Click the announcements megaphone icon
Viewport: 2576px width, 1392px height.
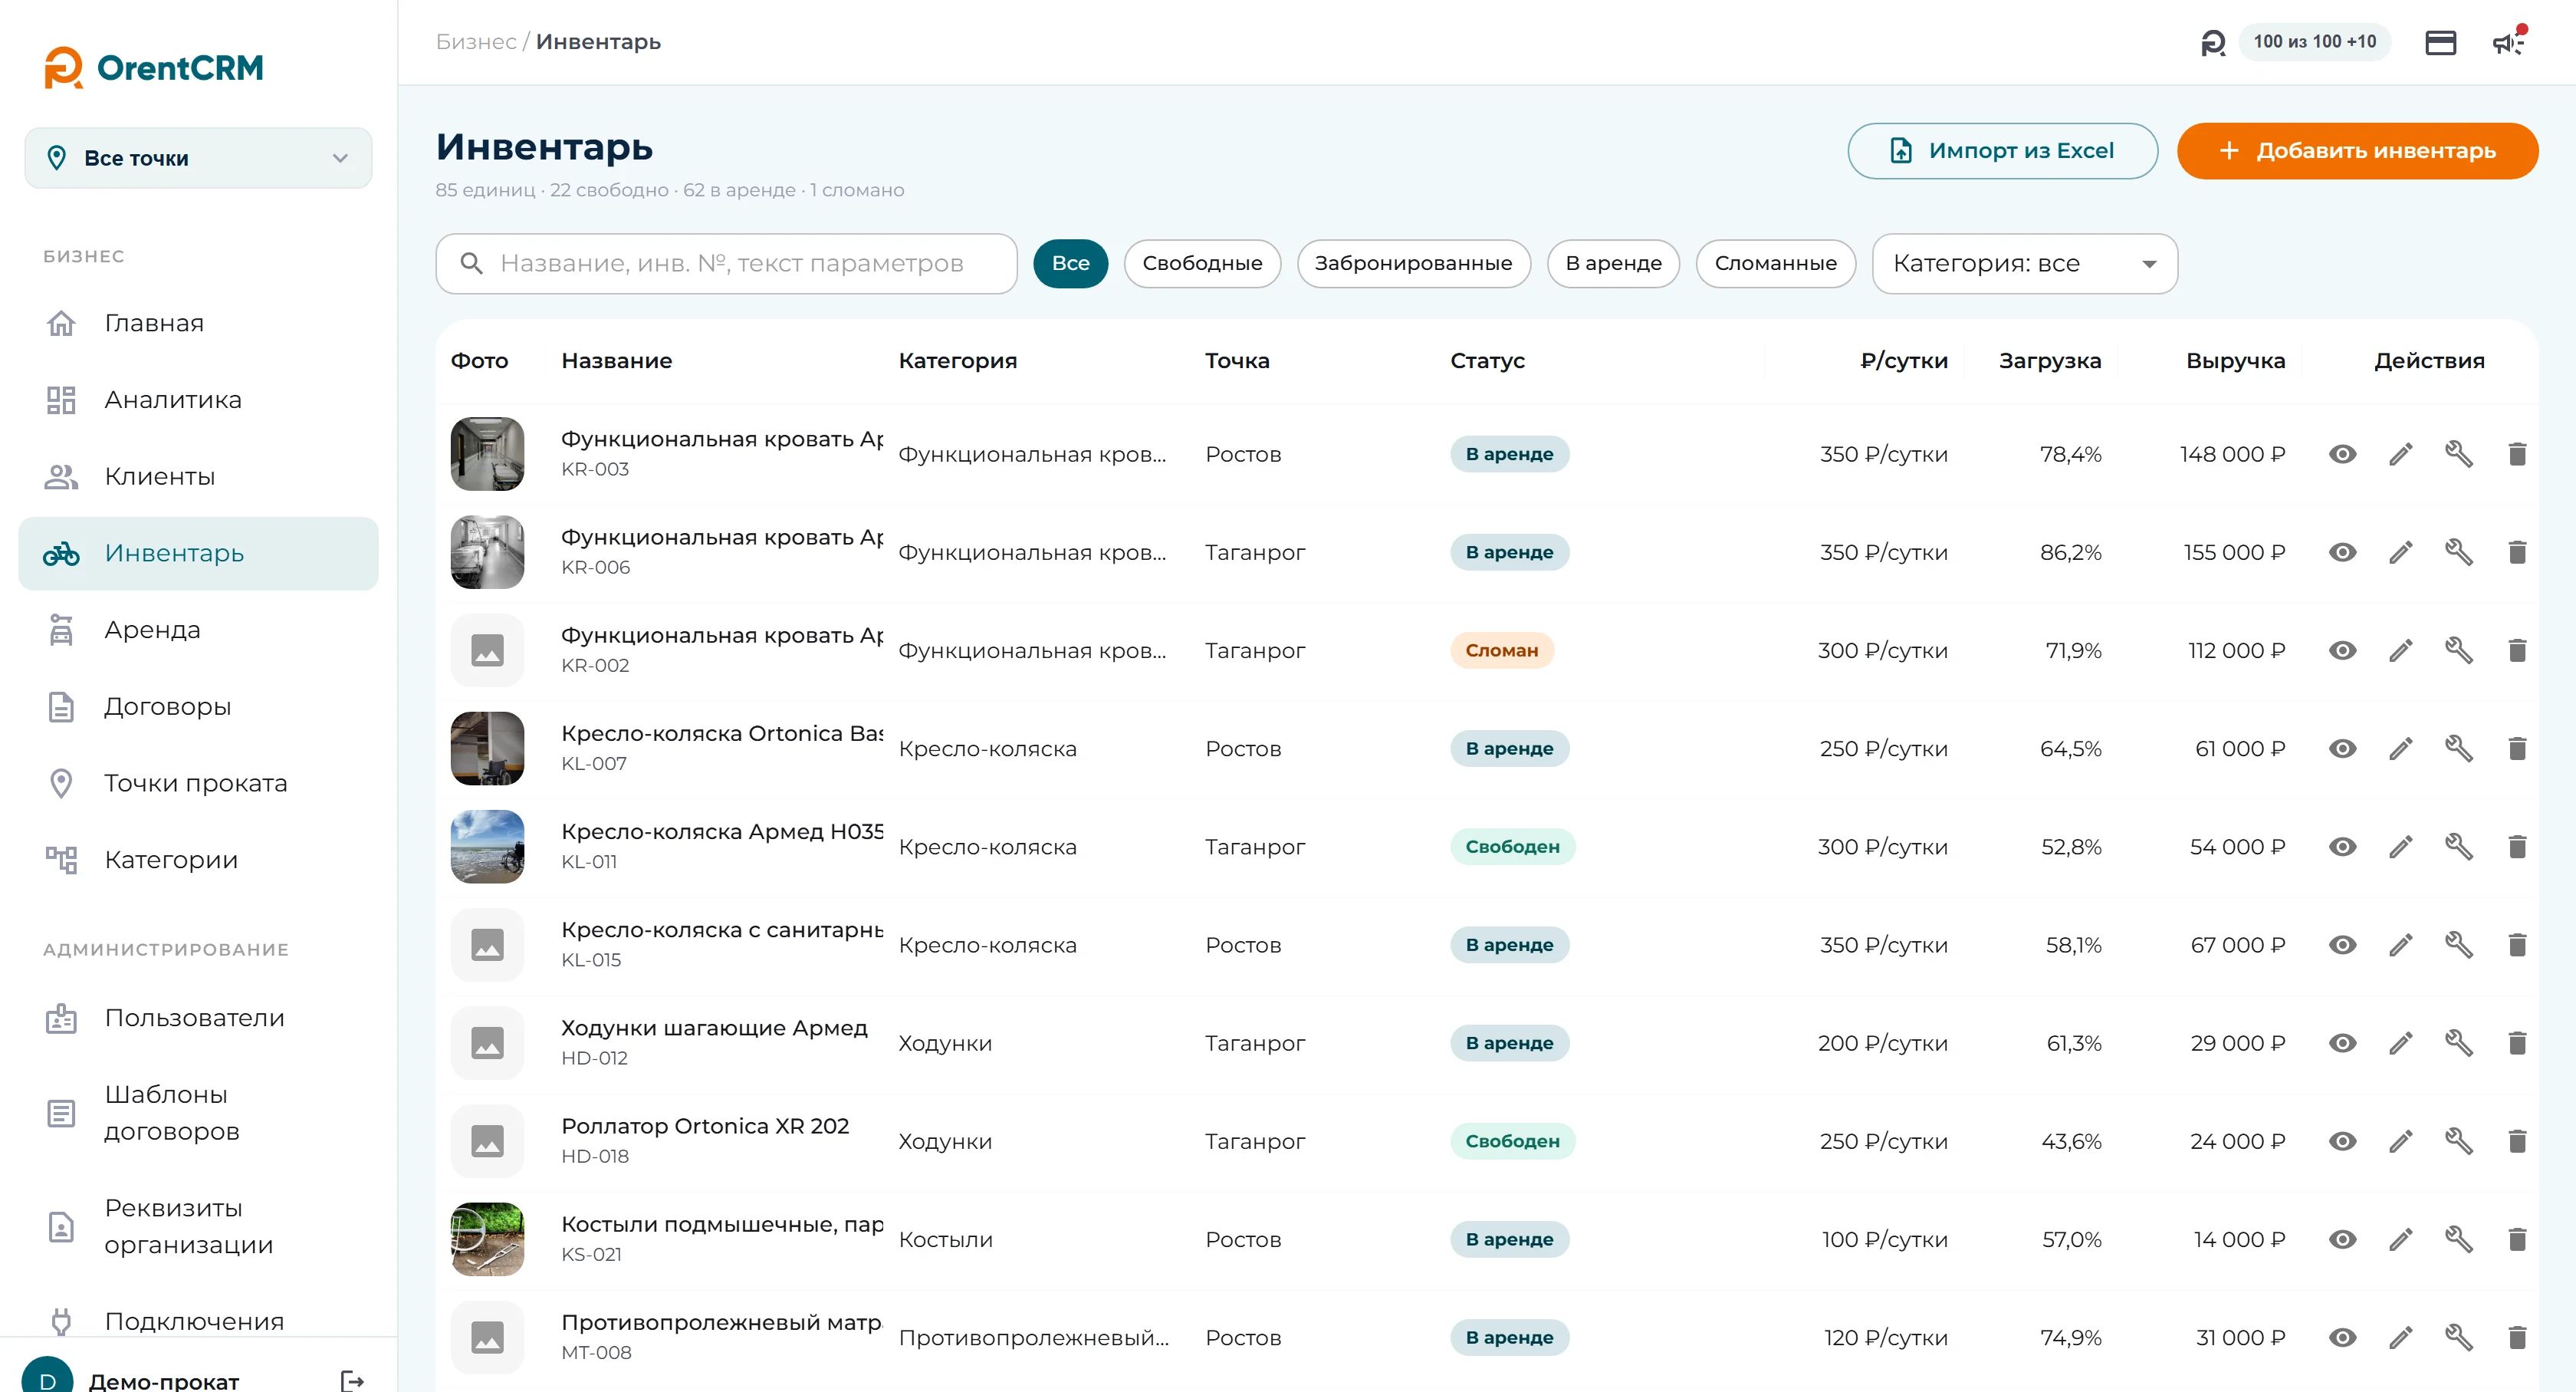click(x=2507, y=43)
